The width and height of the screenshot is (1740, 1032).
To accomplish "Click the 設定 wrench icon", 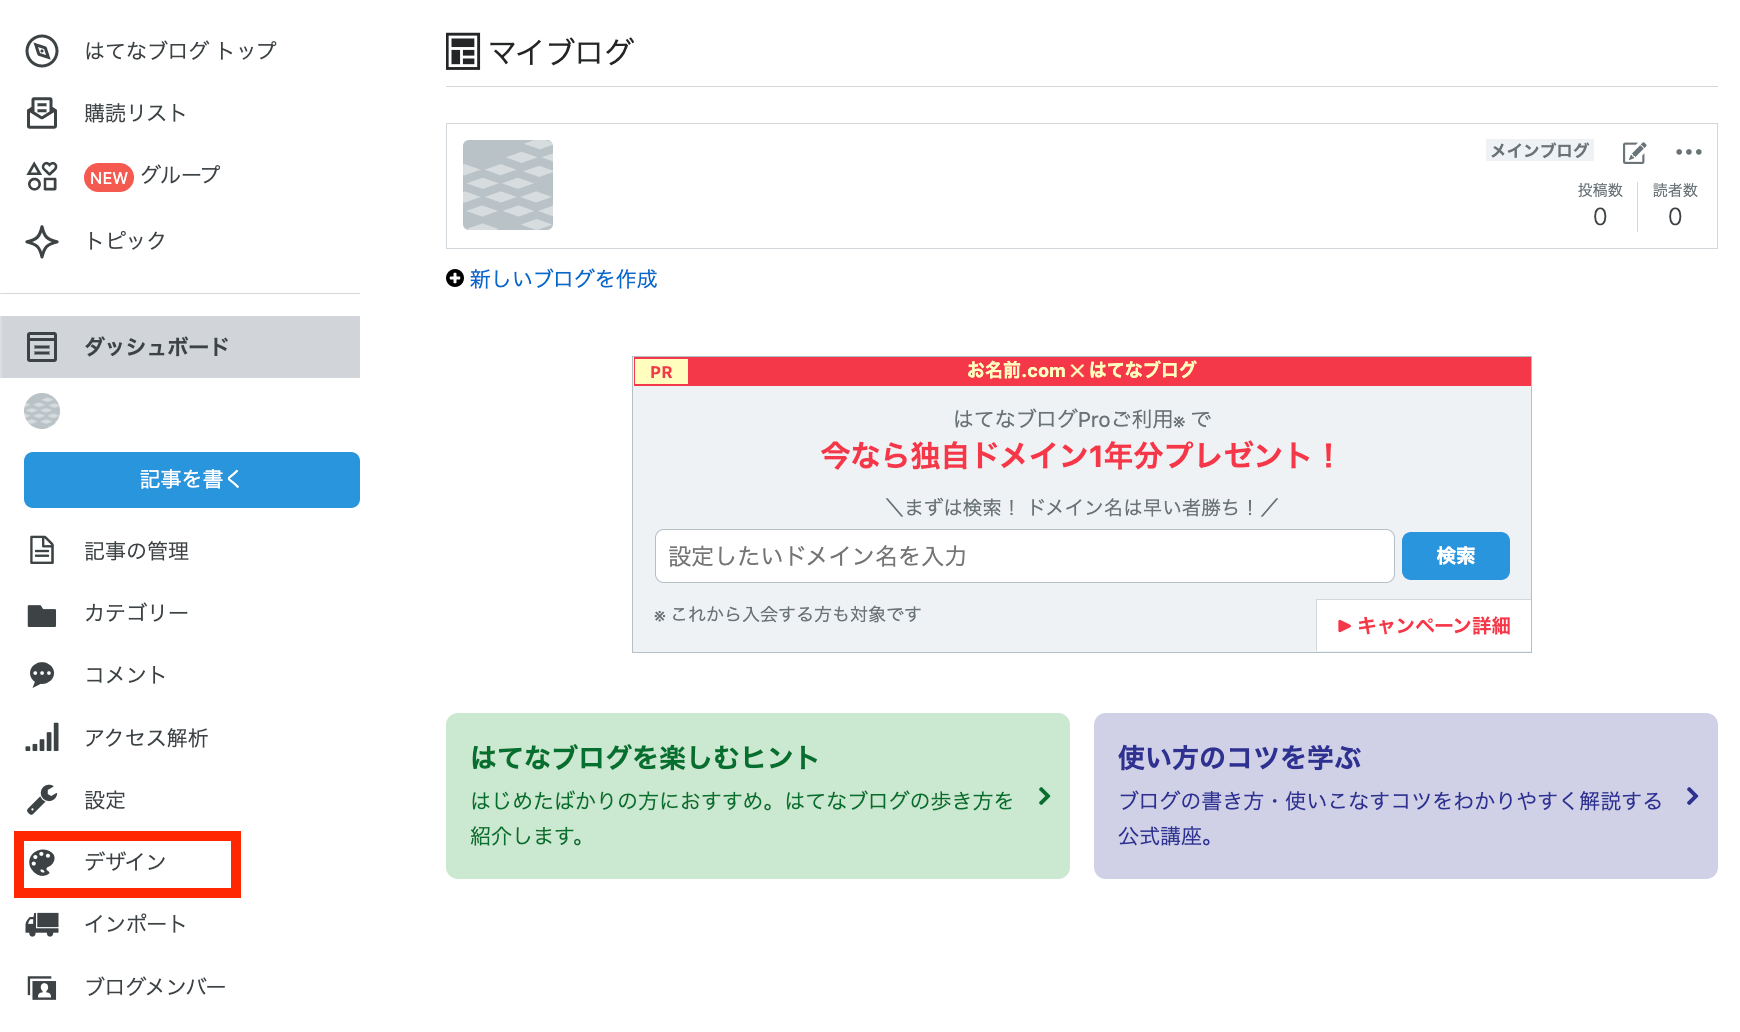I will [x=42, y=800].
